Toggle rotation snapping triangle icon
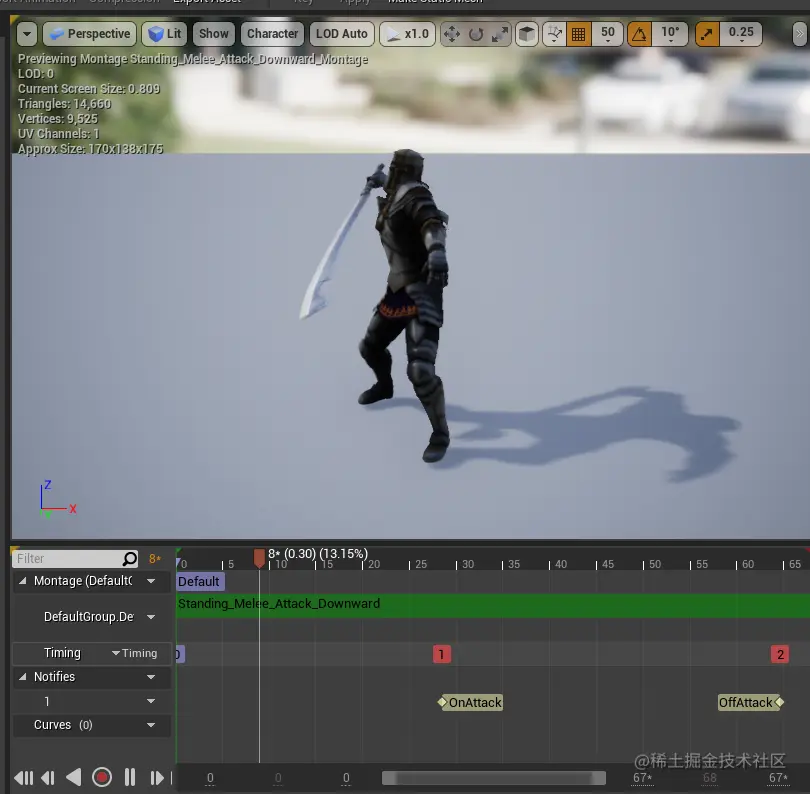Viewport: 810px width, 794px height. (x=640, y=35)
